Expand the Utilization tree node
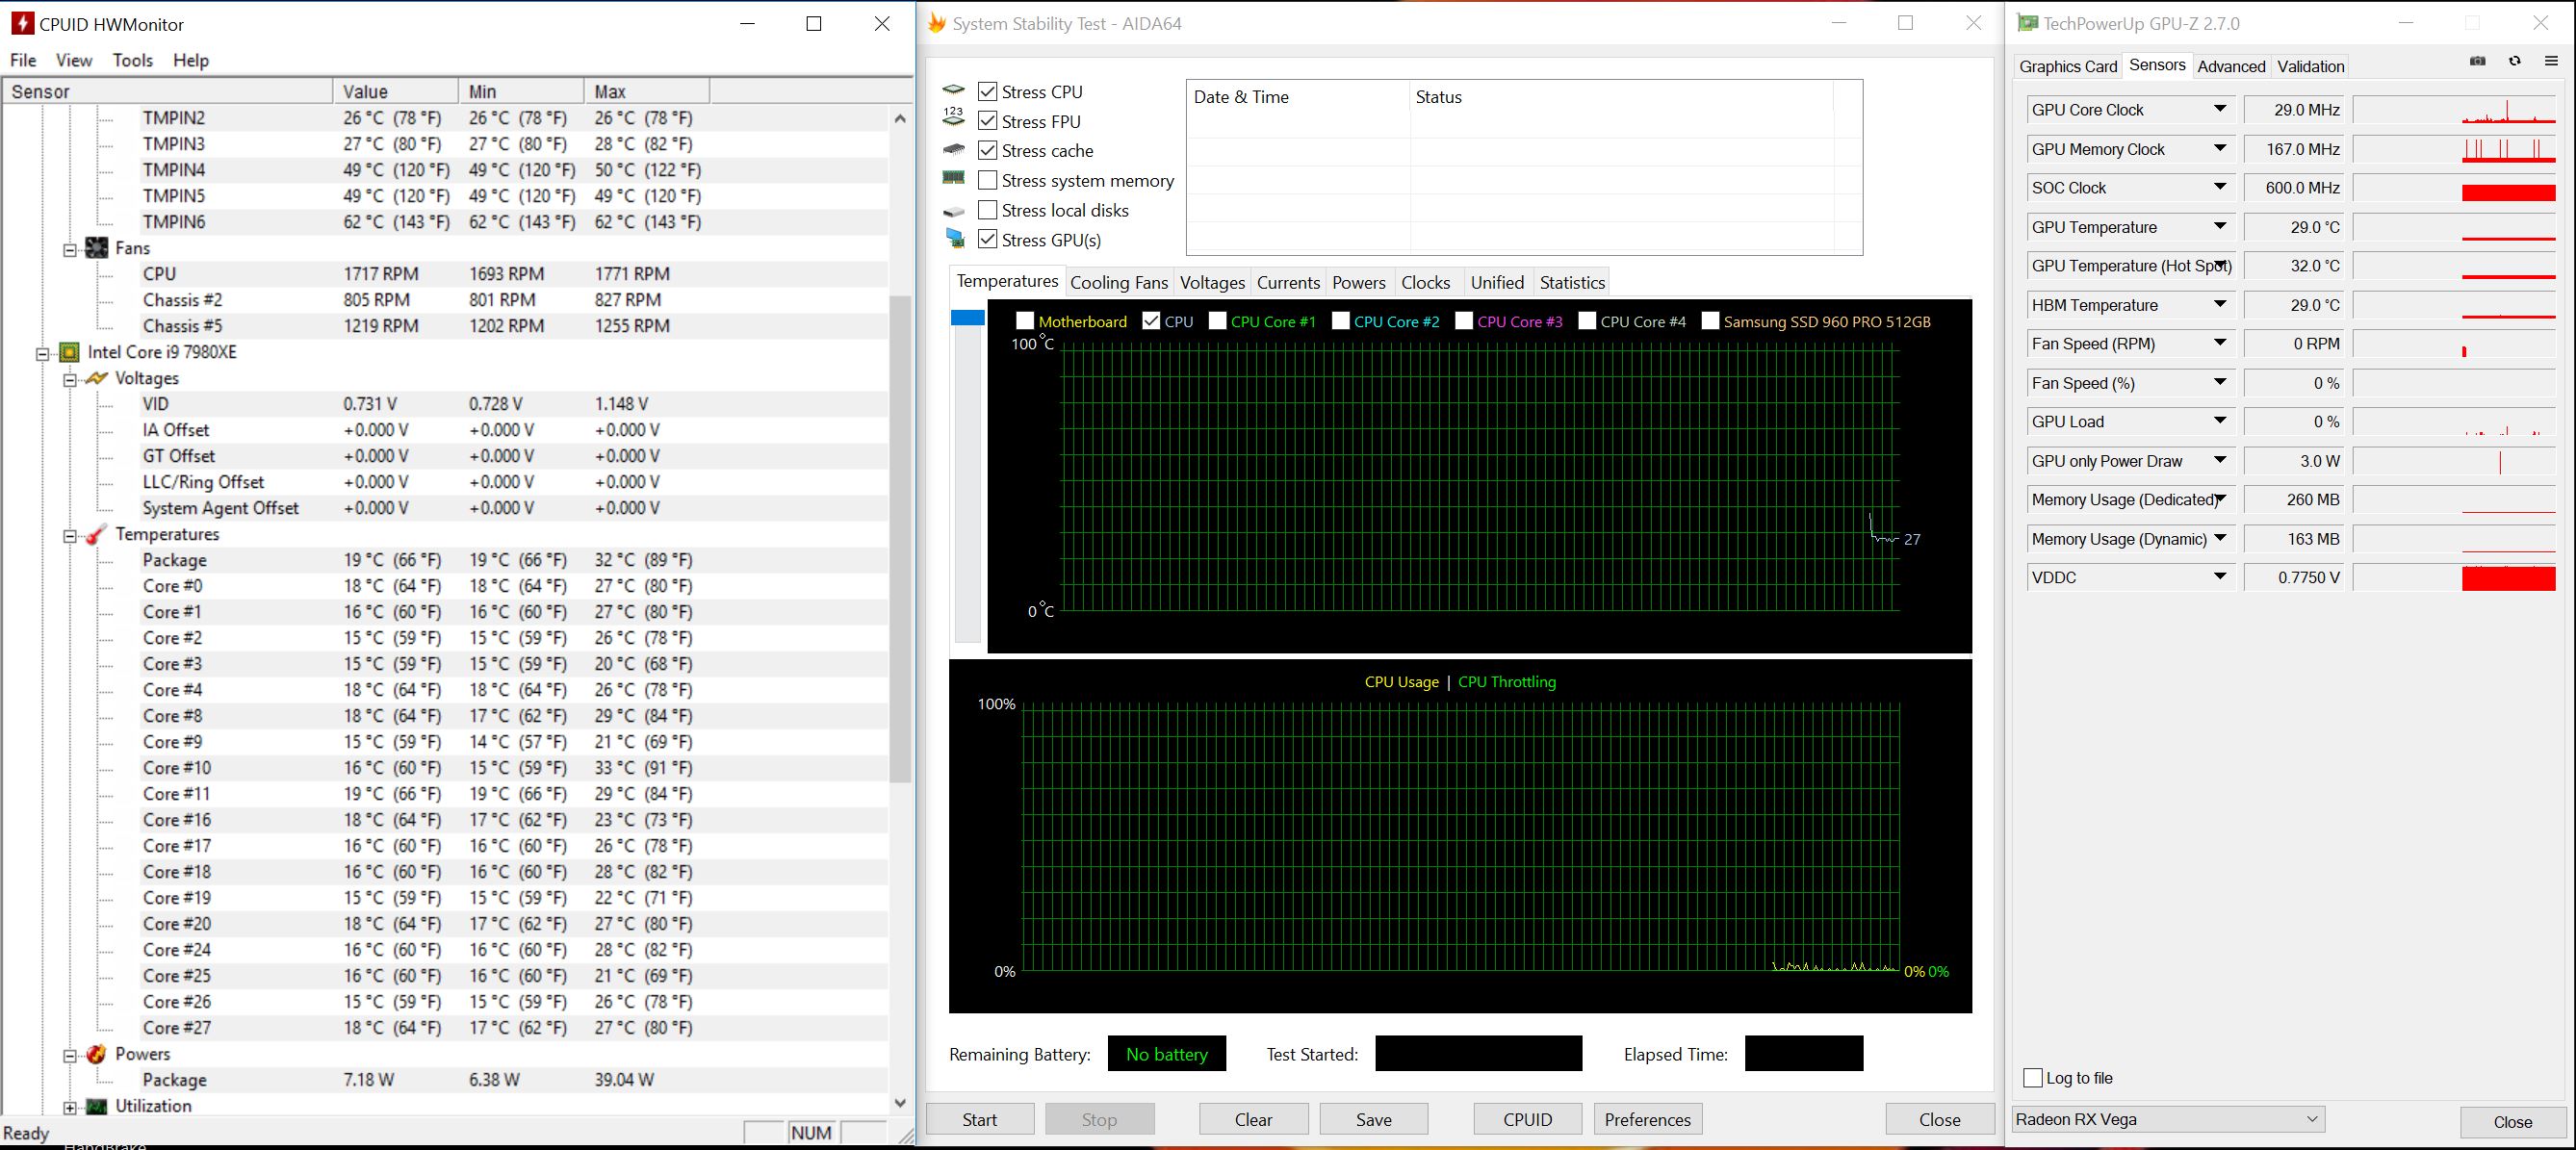2576x1150 pixels. tap(70, 1107)
